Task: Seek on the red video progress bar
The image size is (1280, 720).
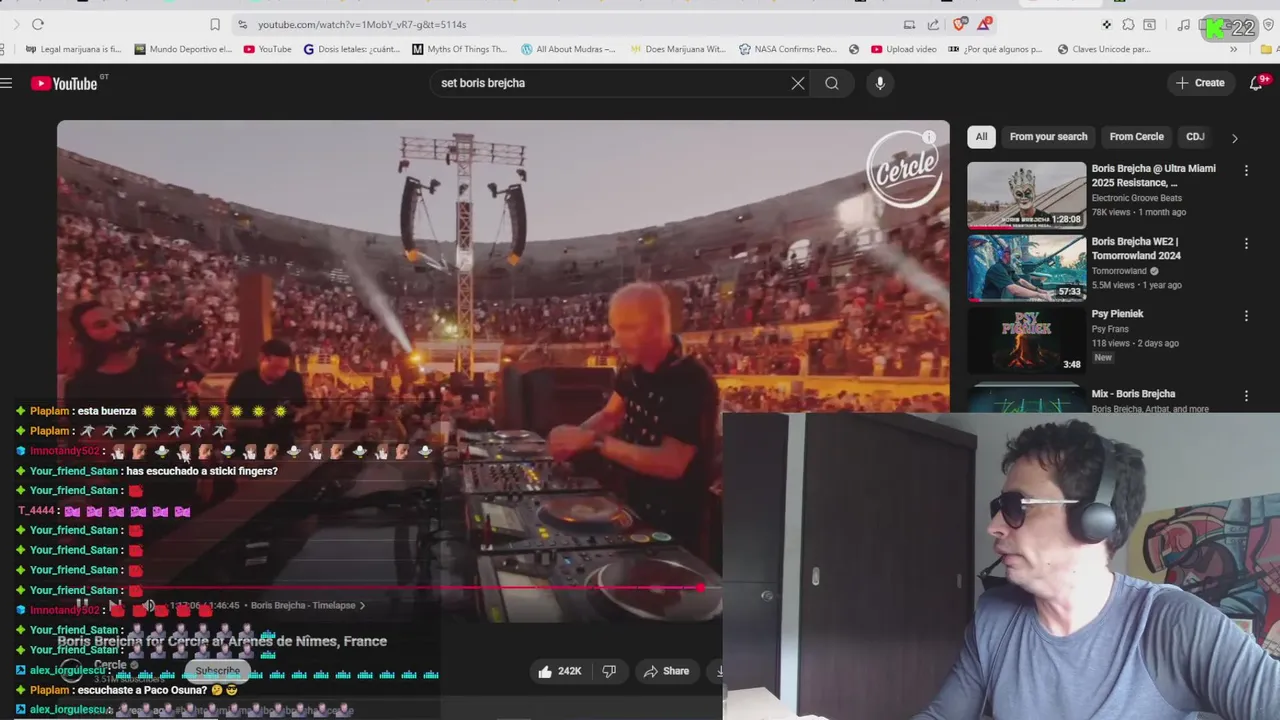Action: (x=389, y=588)
